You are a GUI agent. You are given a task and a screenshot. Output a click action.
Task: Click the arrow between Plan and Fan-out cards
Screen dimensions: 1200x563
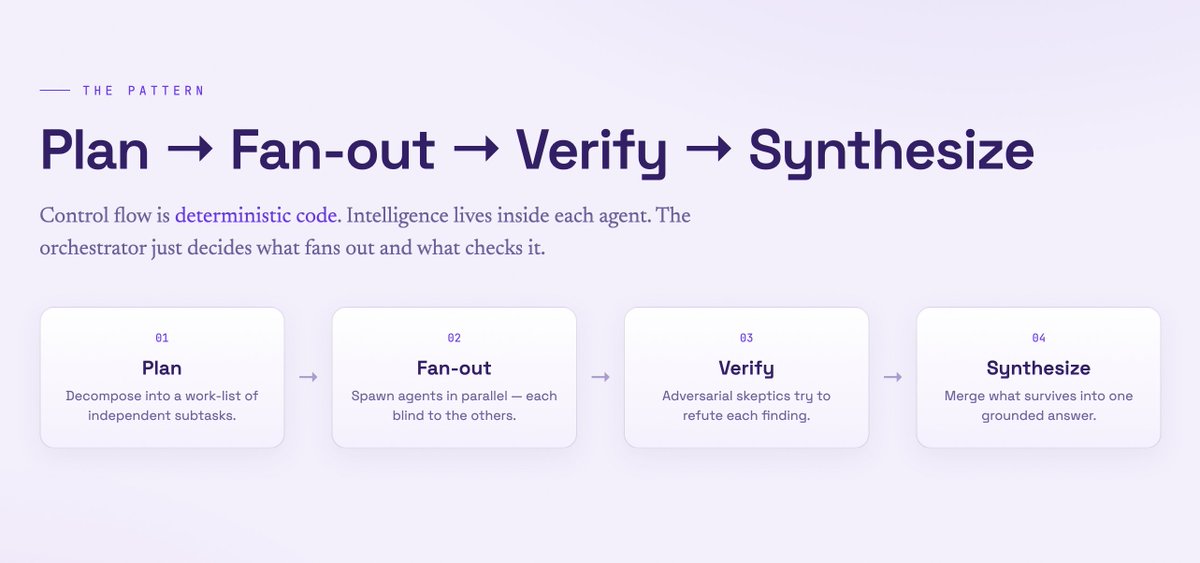[x=308, y=377]
